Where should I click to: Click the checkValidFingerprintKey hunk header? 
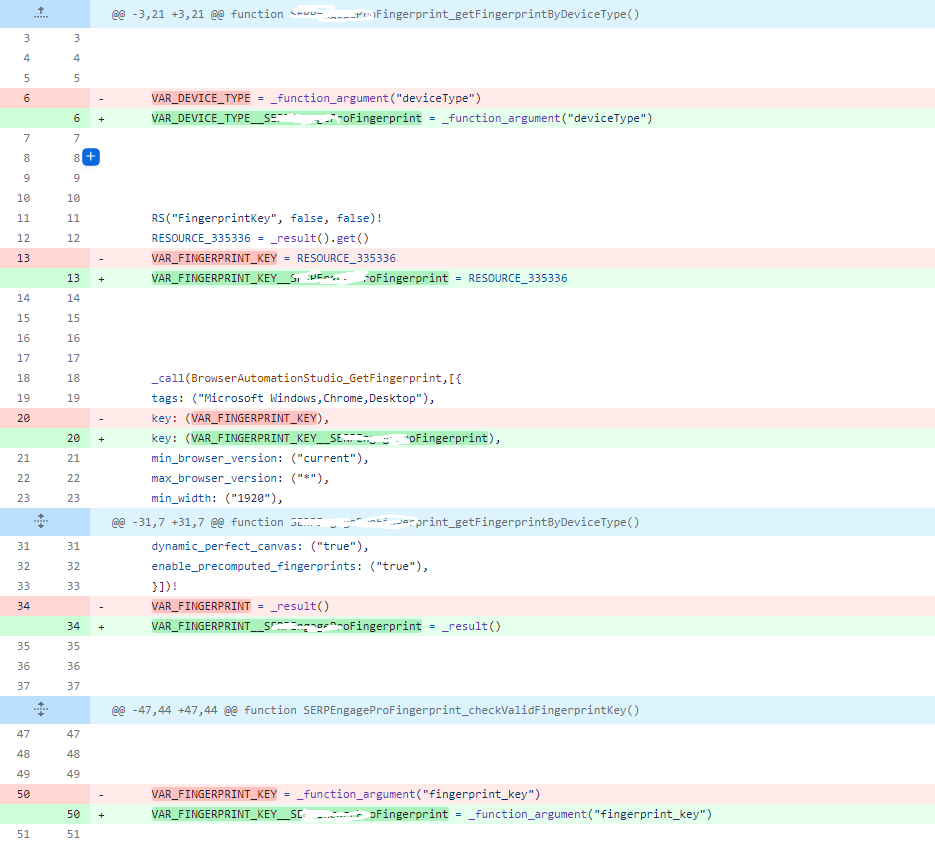click(x=375, y=710)
